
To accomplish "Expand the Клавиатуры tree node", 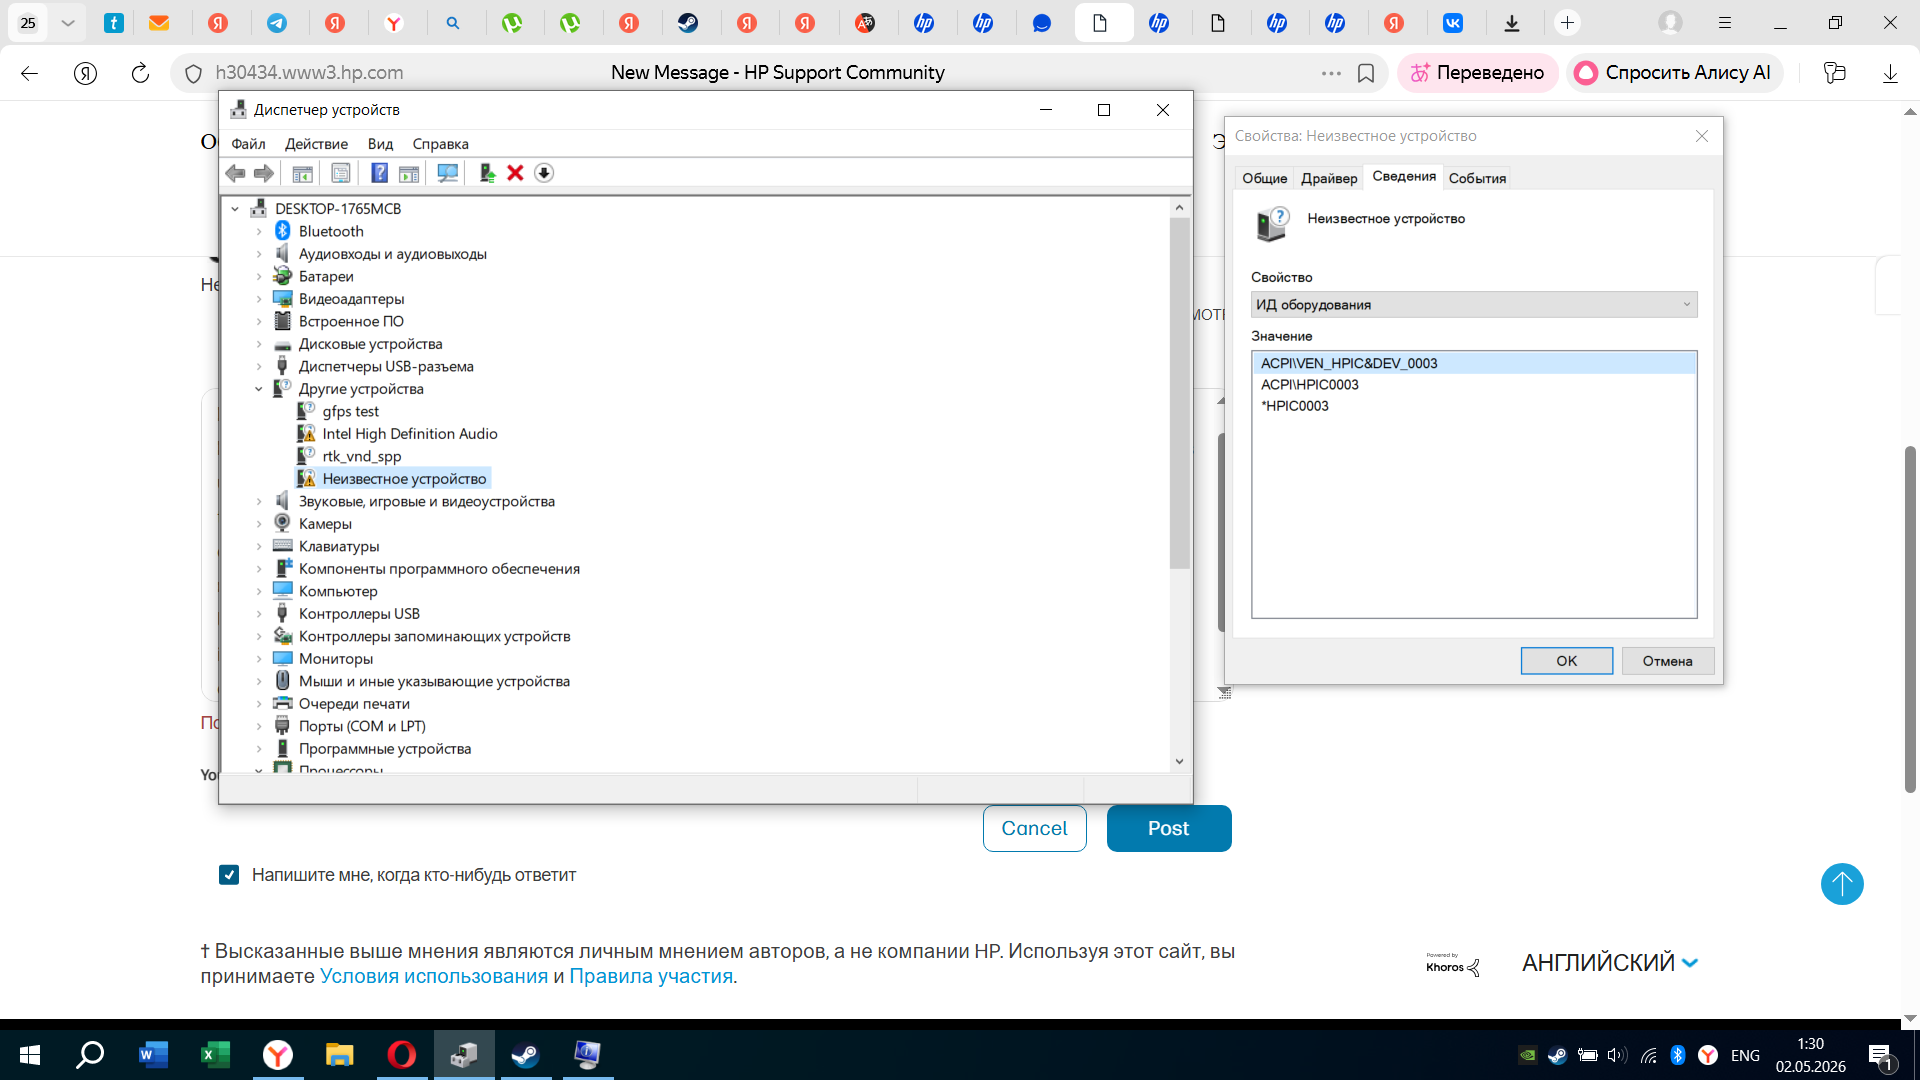I will (x=259, y=546).
